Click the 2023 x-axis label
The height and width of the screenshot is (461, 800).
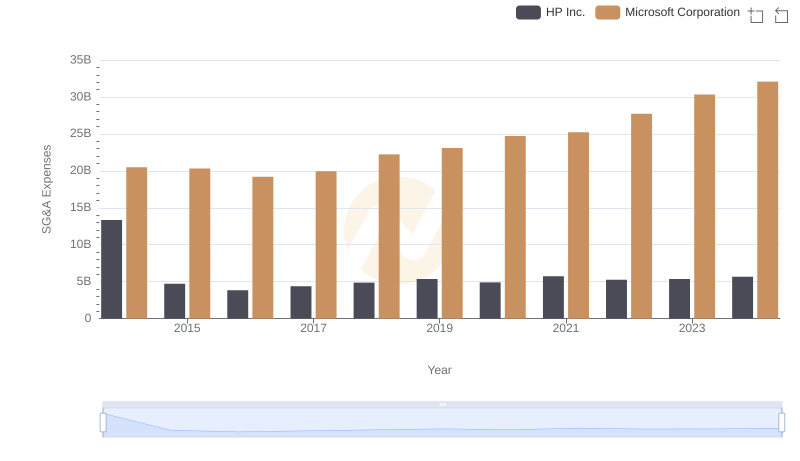[x=692, y=328]
